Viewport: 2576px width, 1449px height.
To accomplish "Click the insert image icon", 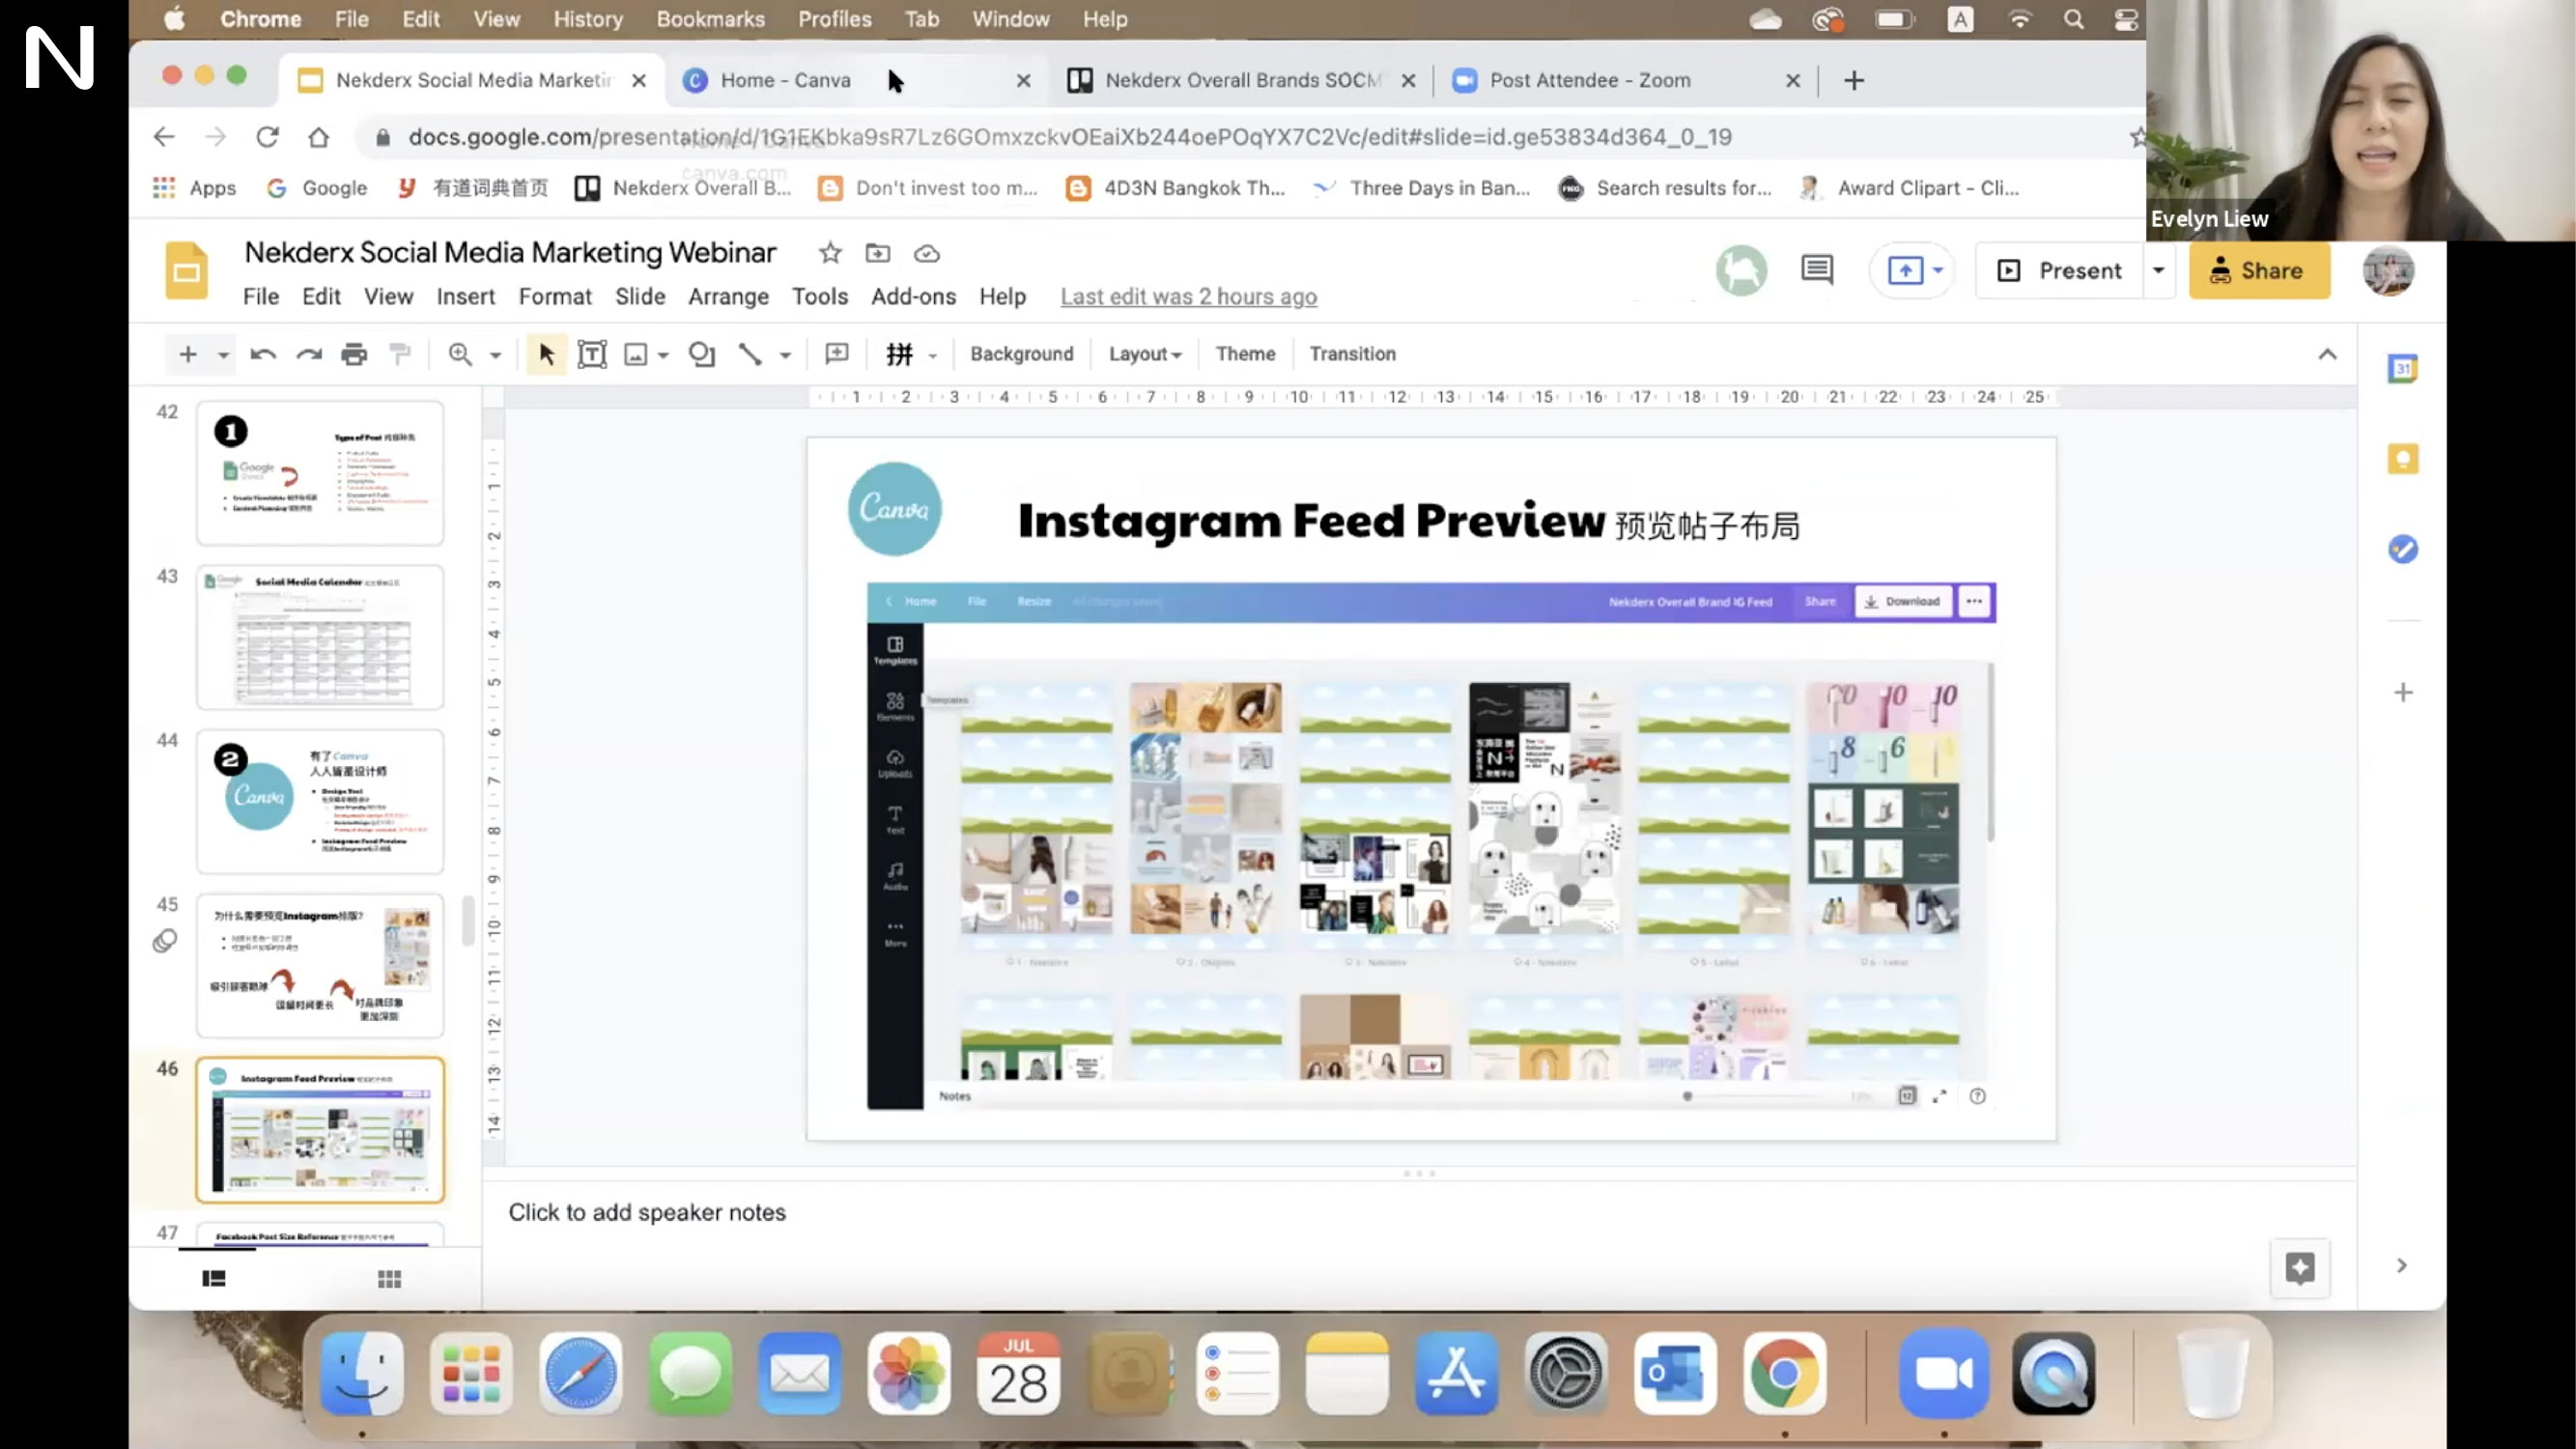I will (x=636, y=354).
